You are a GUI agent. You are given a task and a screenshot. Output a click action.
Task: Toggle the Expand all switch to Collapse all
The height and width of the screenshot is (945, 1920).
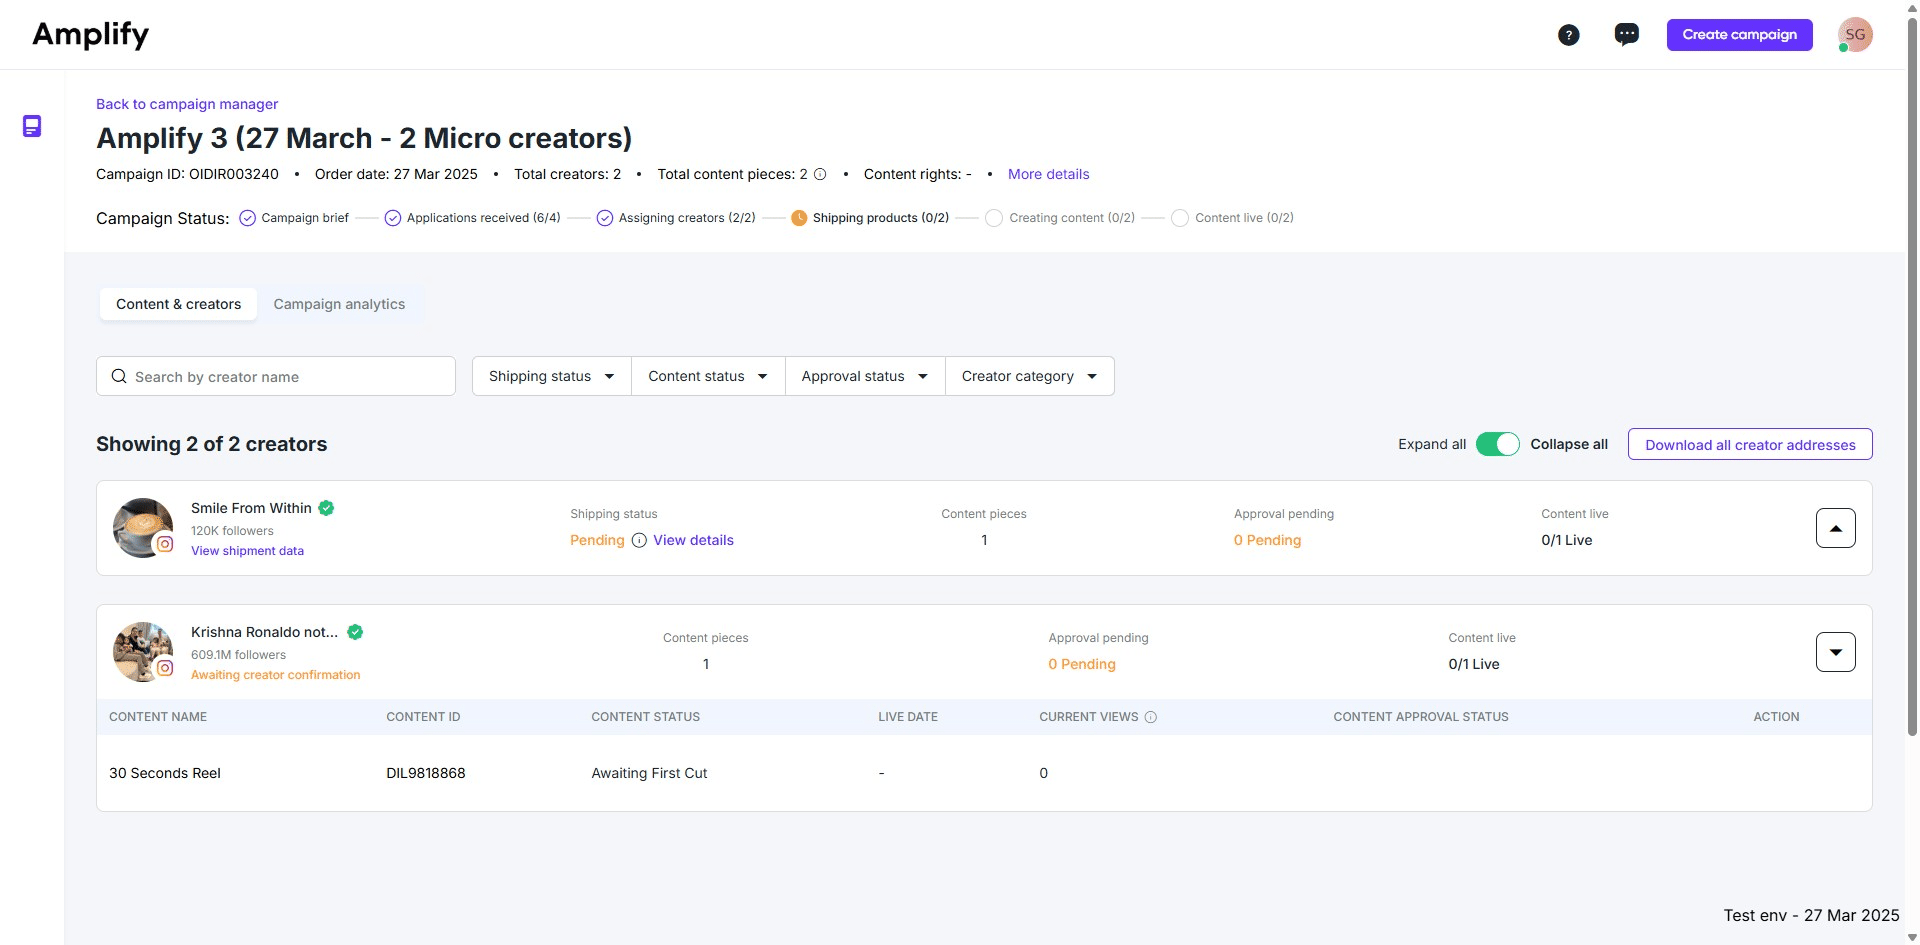1497,443
